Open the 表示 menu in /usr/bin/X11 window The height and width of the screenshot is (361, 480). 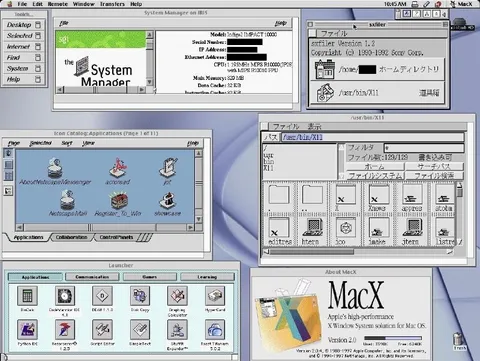point(314,126)
